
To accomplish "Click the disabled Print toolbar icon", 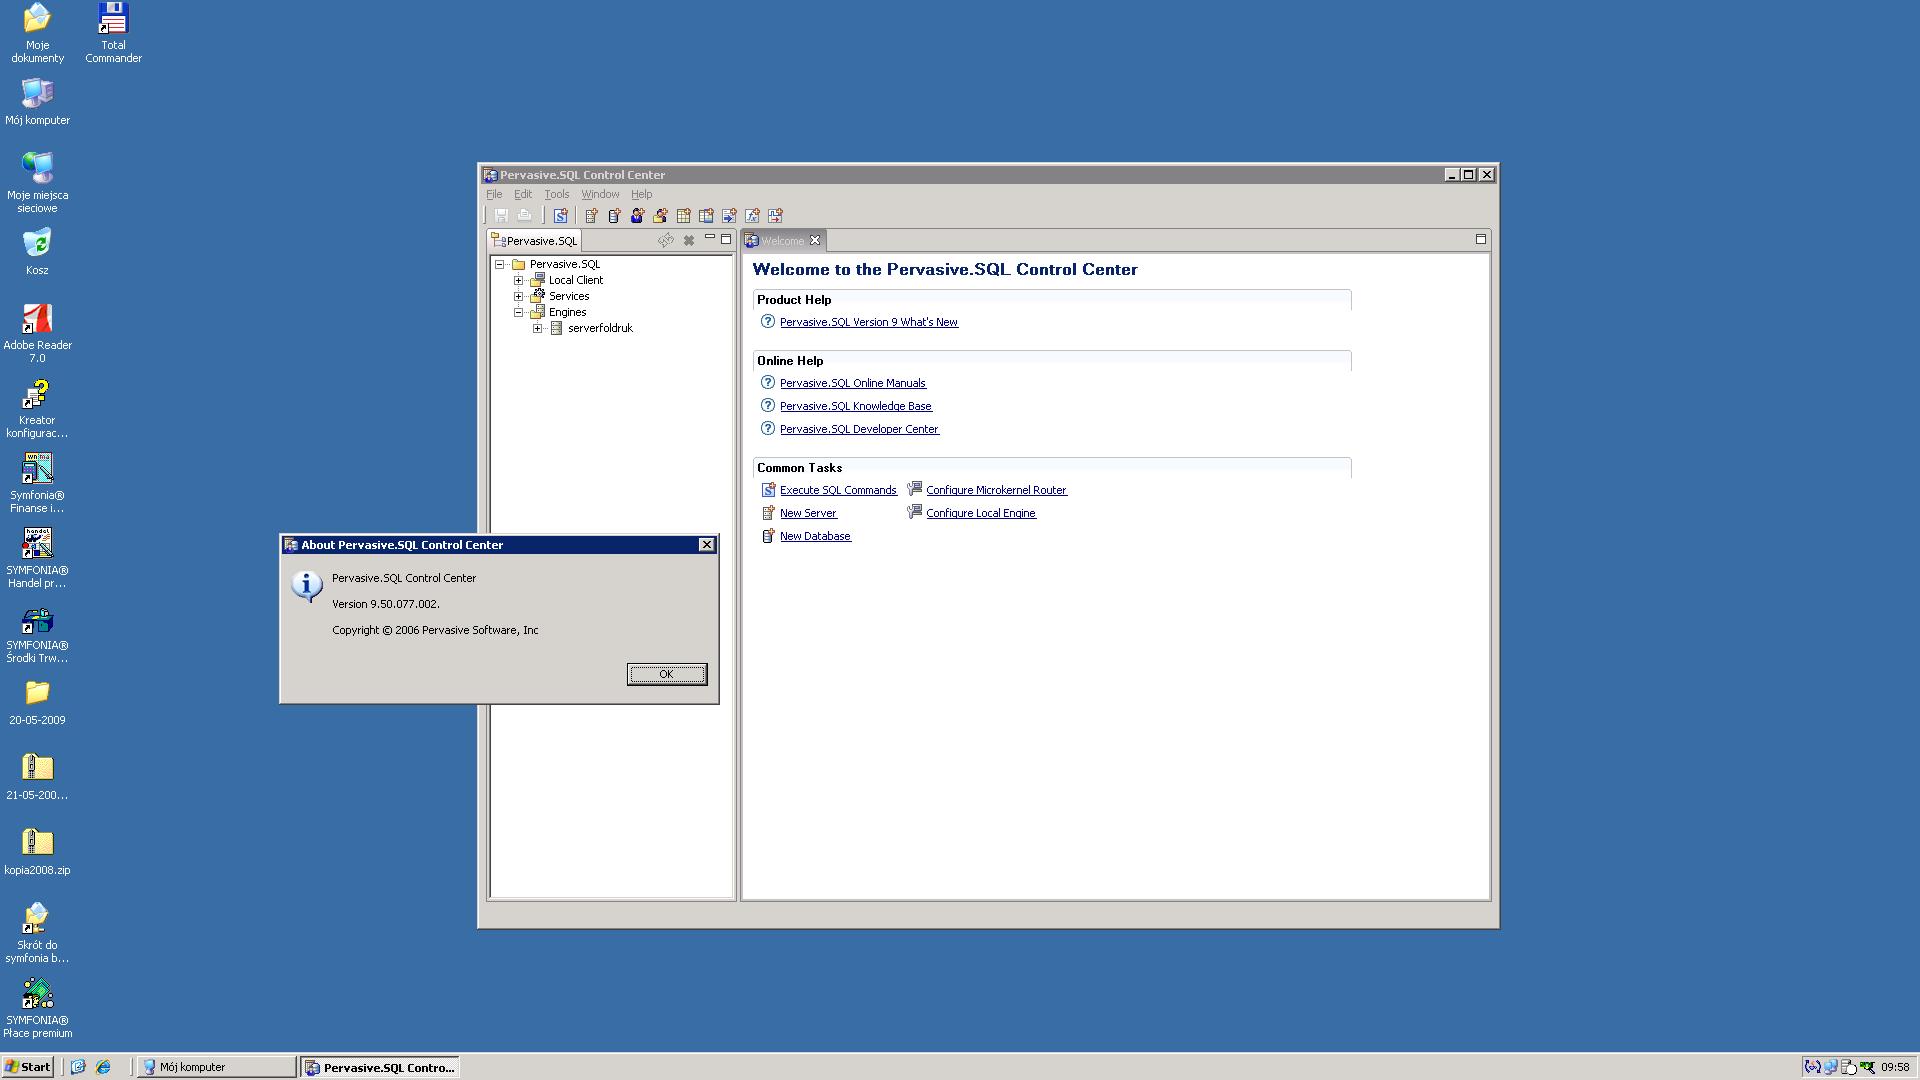I will coord(524,215).
